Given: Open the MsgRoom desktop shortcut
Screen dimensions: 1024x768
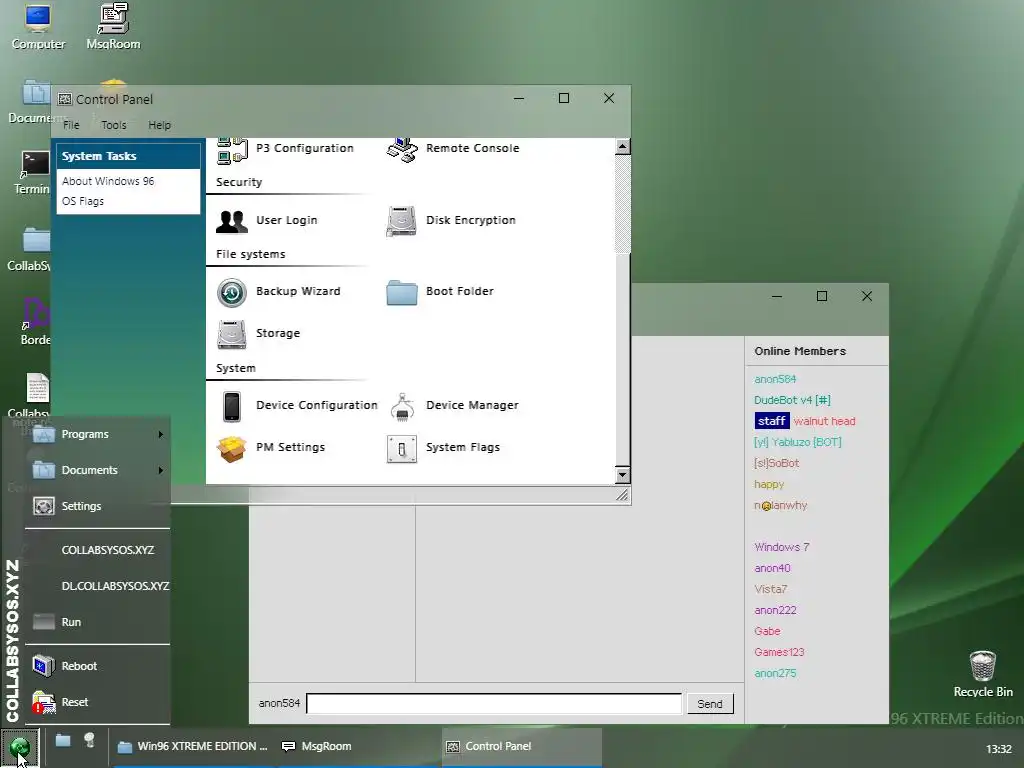Looking at the screenshot, I should (113, 27).
